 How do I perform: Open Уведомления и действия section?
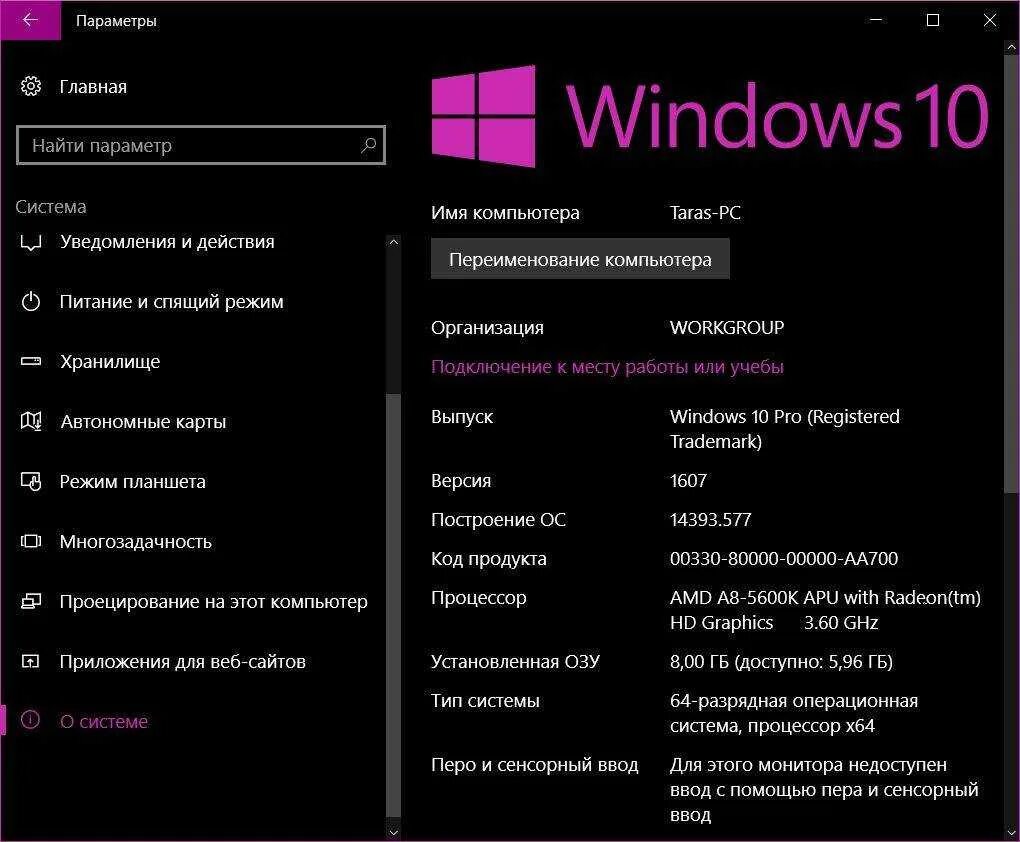pos(167,241)
